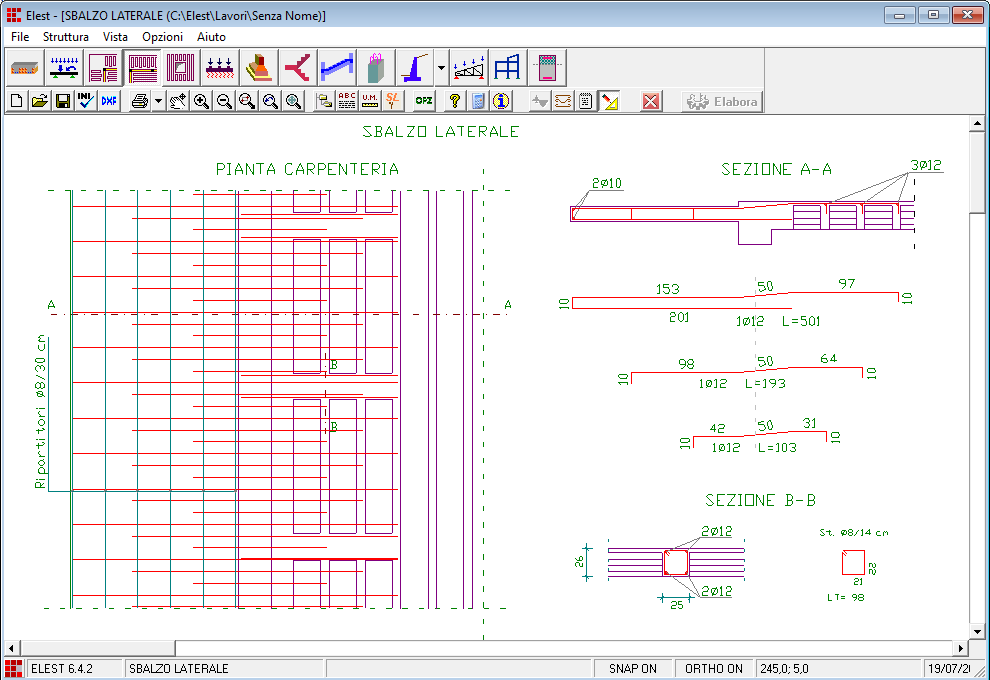Viewport: 990px width, 680px height.
Task: Click the Elabora button
Action: pos(722,101)
